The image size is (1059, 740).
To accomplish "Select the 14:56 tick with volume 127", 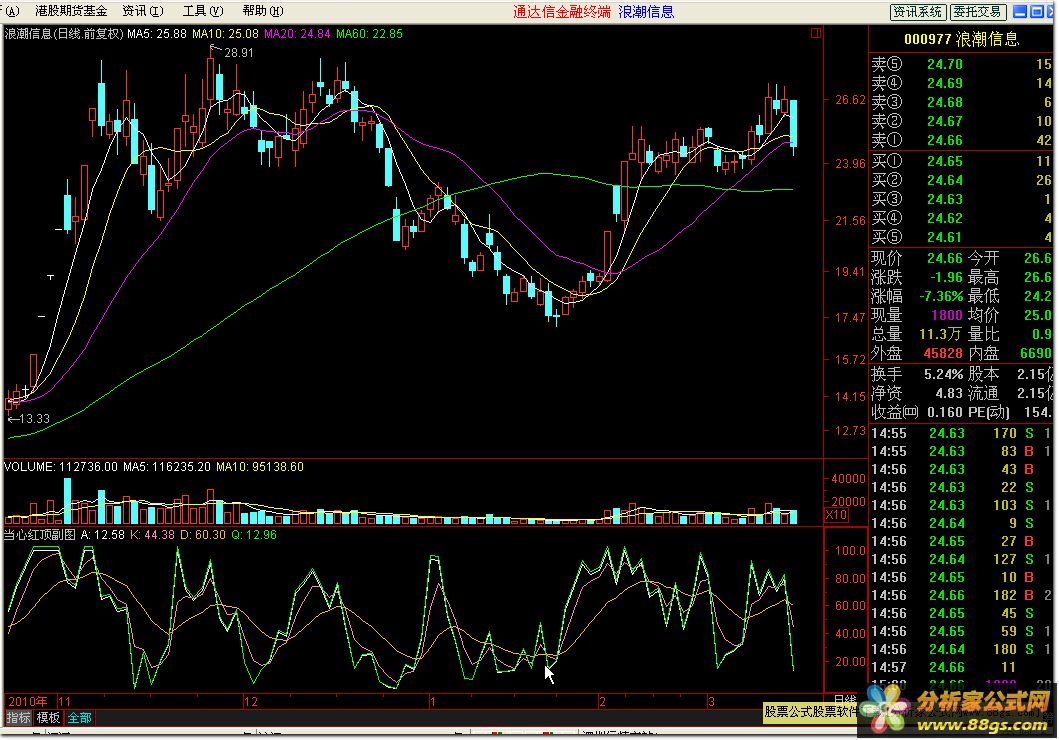I will pyautogui.click(x=960, y=559).
